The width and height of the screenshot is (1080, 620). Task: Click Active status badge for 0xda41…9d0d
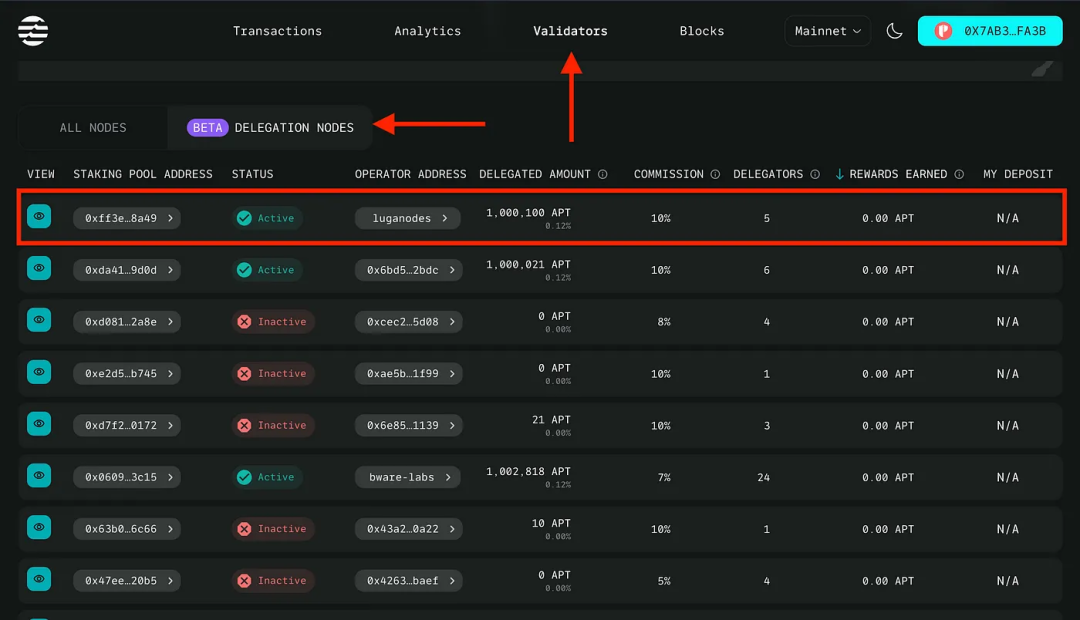(x=267, y=270)
